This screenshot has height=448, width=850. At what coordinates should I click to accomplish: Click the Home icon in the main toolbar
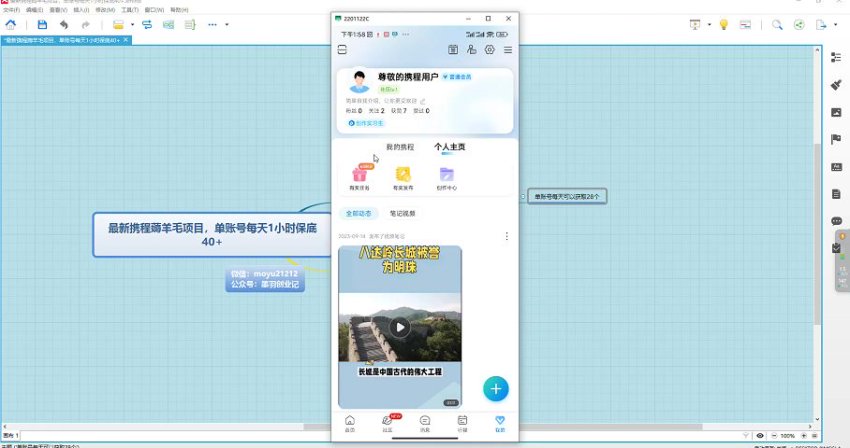pos(11,23)
